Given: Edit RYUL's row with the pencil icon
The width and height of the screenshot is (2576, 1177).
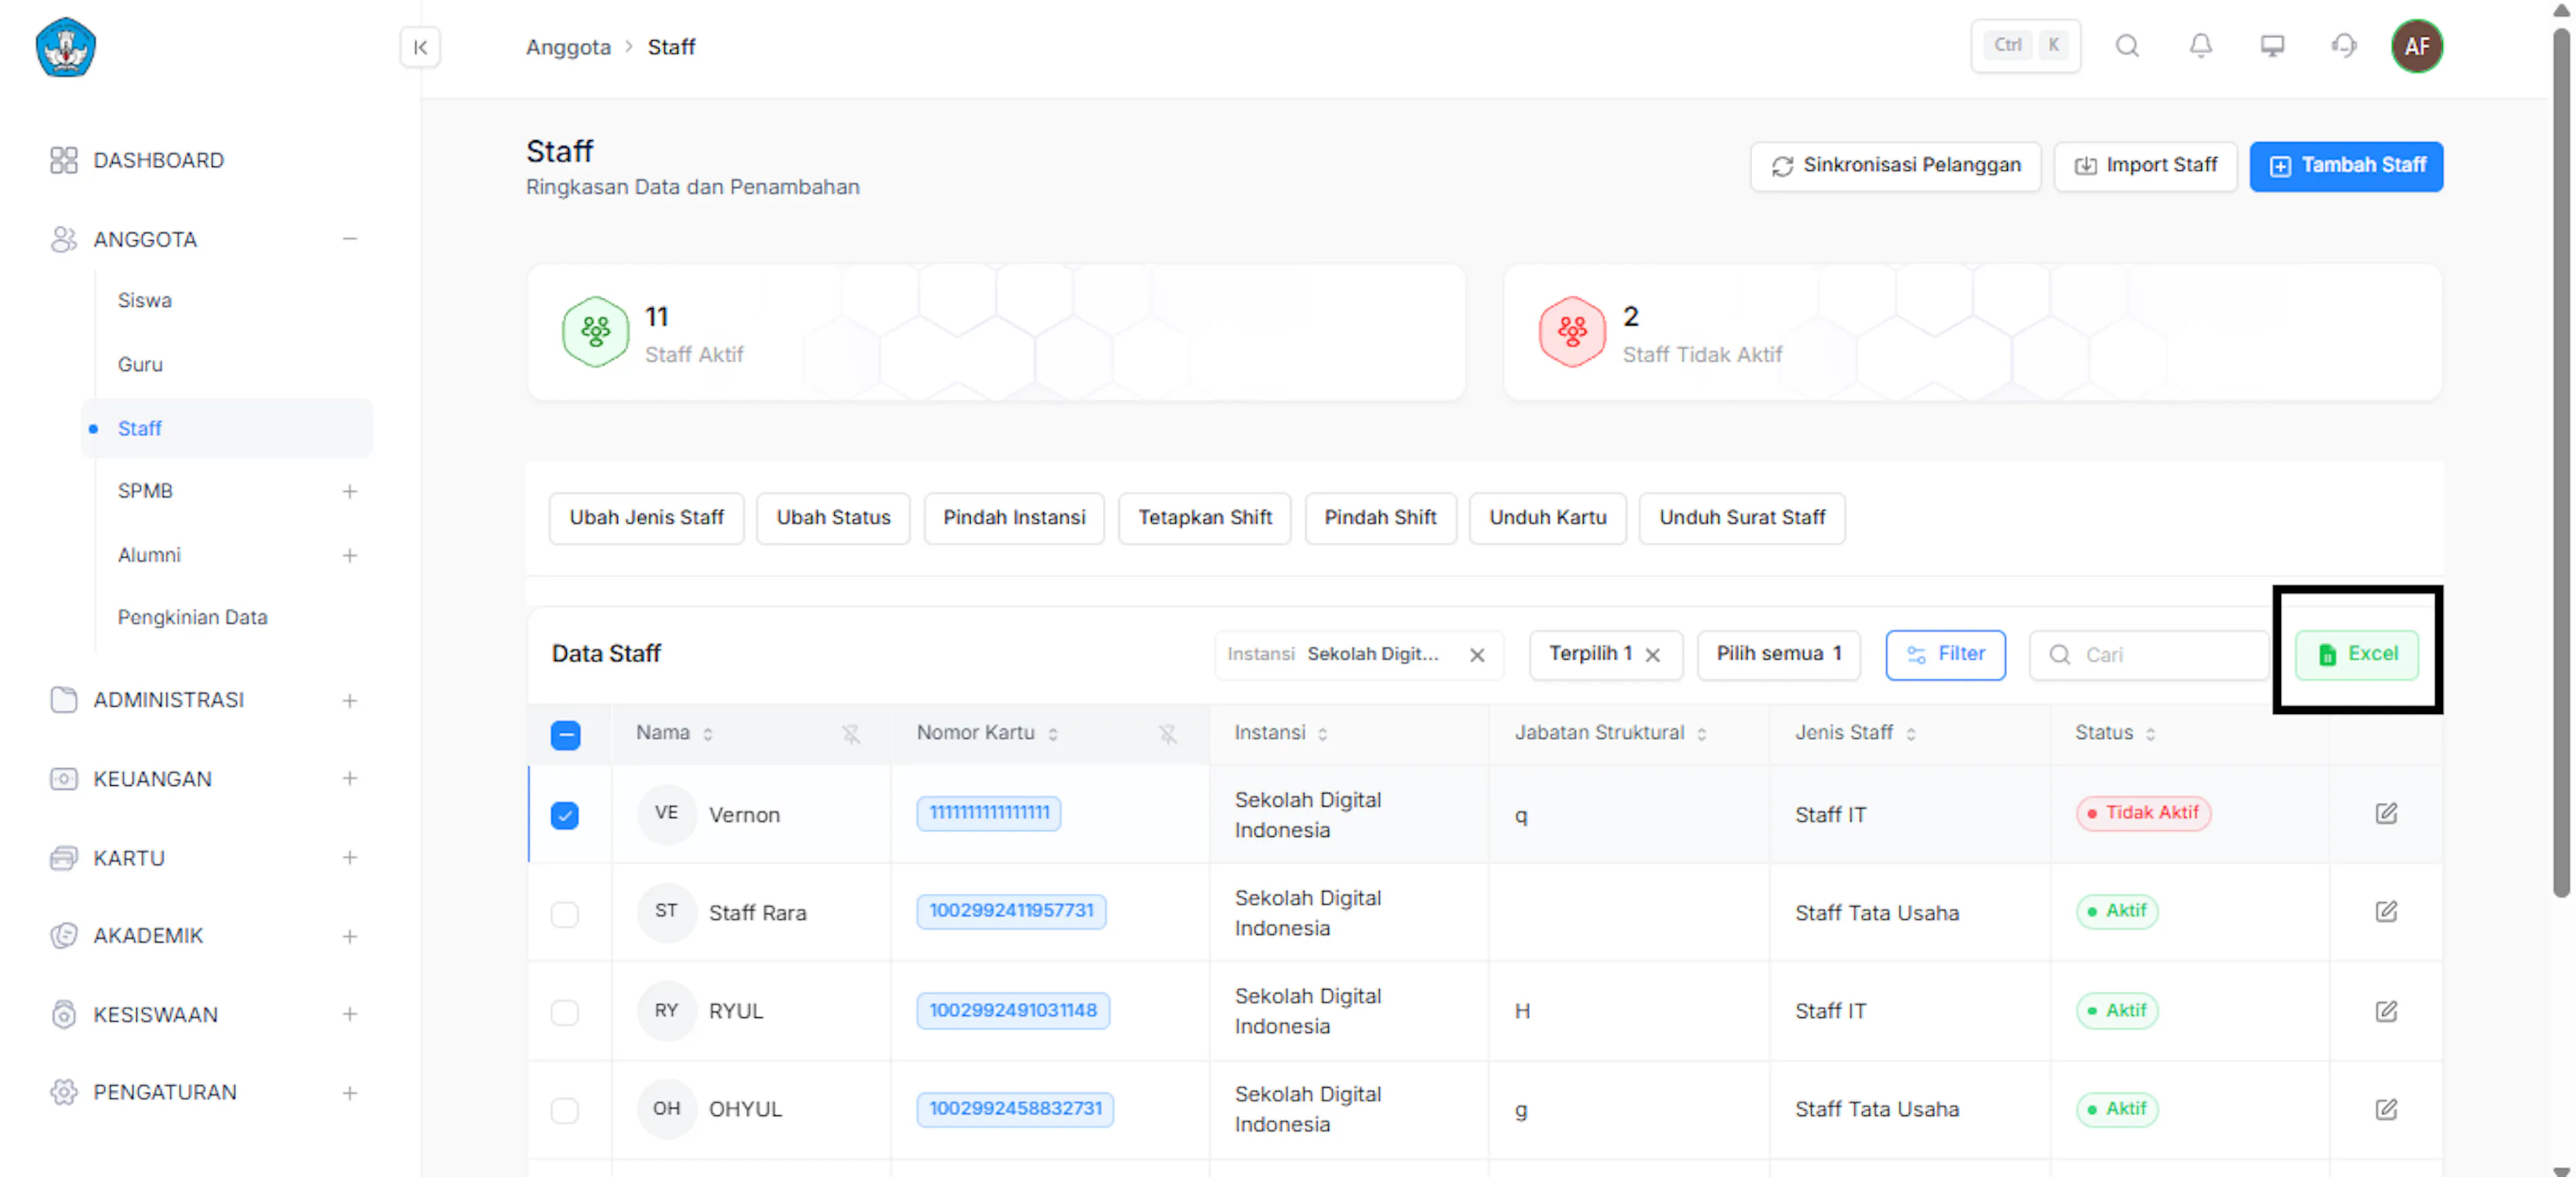Looking at the screenshot, I should click(x=2386, y=1011).
